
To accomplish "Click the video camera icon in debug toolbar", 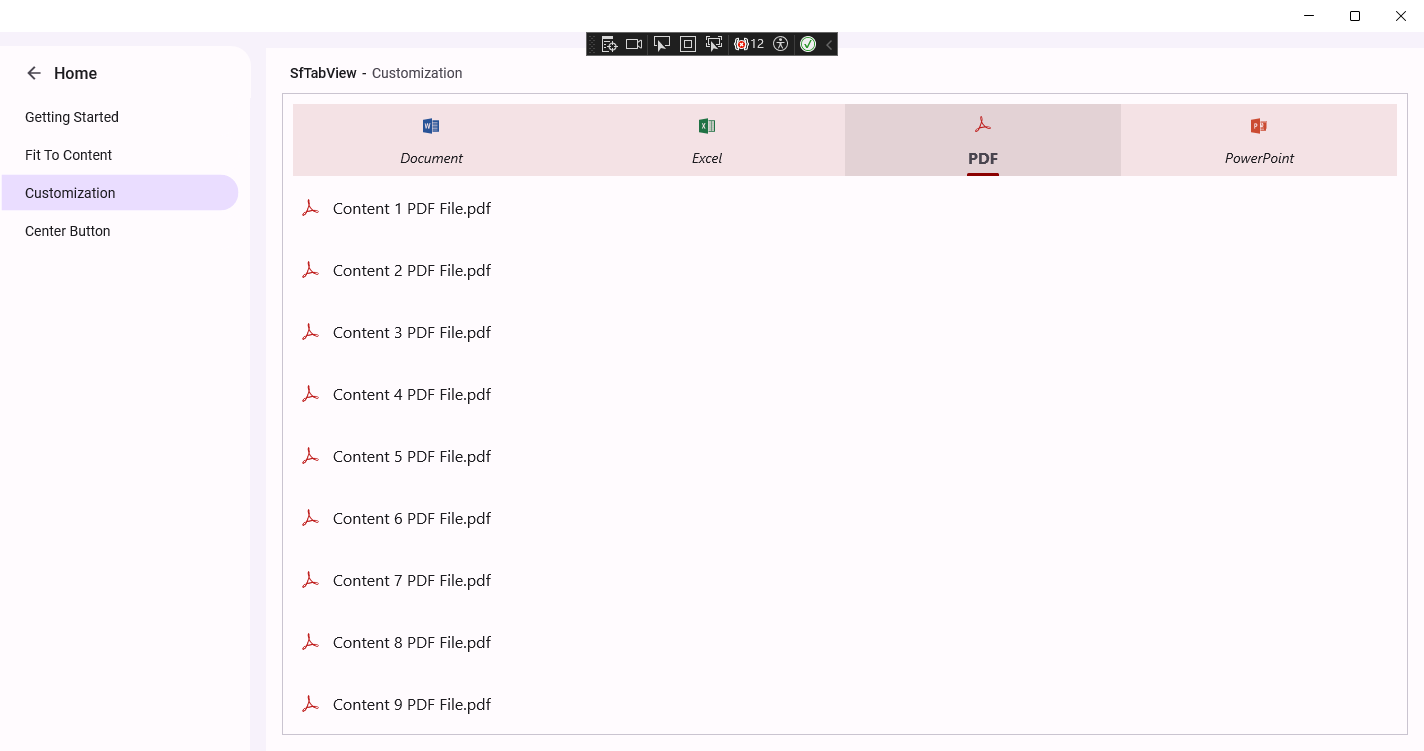I will (634, 44).
